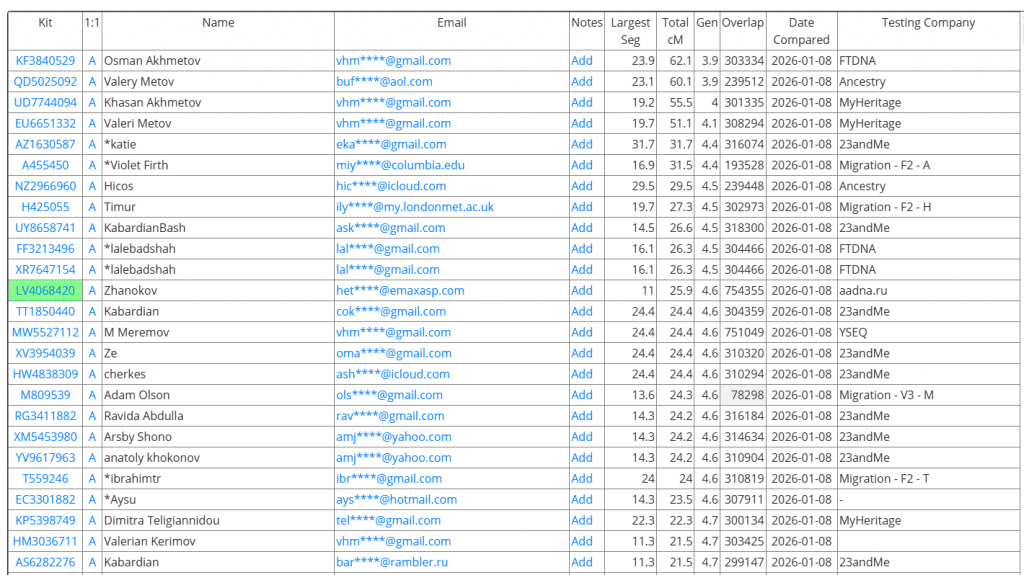The height and width of the screenshot is (575, 1024).
Task: Click the Total cM column header
Action: [675, 31]
